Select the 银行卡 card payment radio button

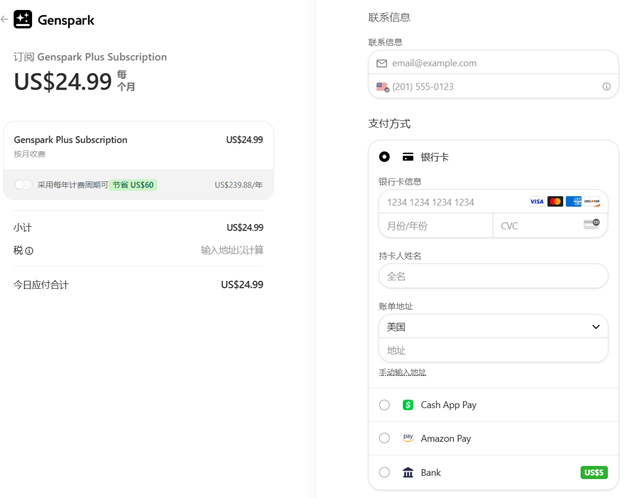tap(384, 157)
